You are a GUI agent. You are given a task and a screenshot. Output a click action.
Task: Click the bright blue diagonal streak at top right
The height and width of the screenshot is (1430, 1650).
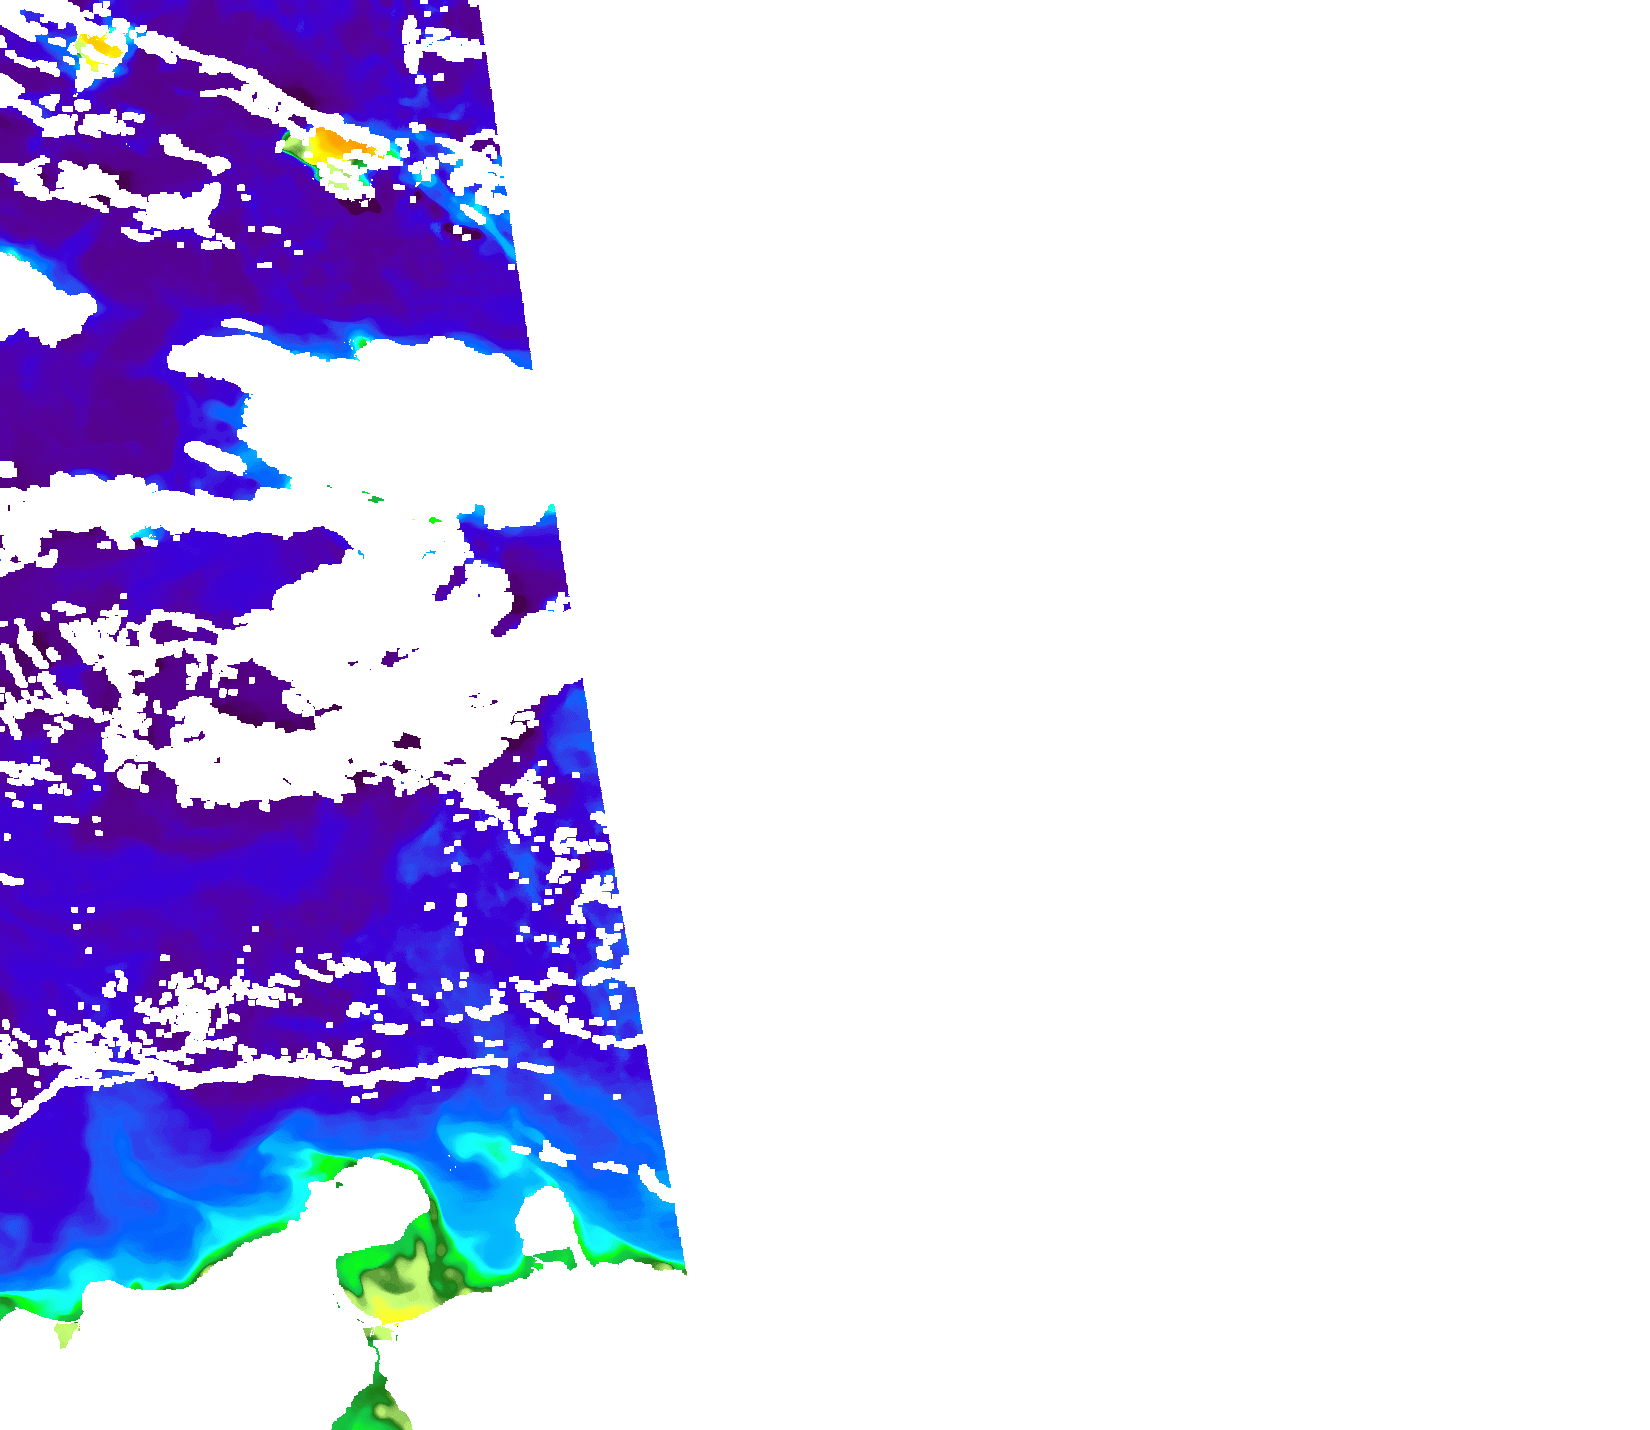click(497, 235)
